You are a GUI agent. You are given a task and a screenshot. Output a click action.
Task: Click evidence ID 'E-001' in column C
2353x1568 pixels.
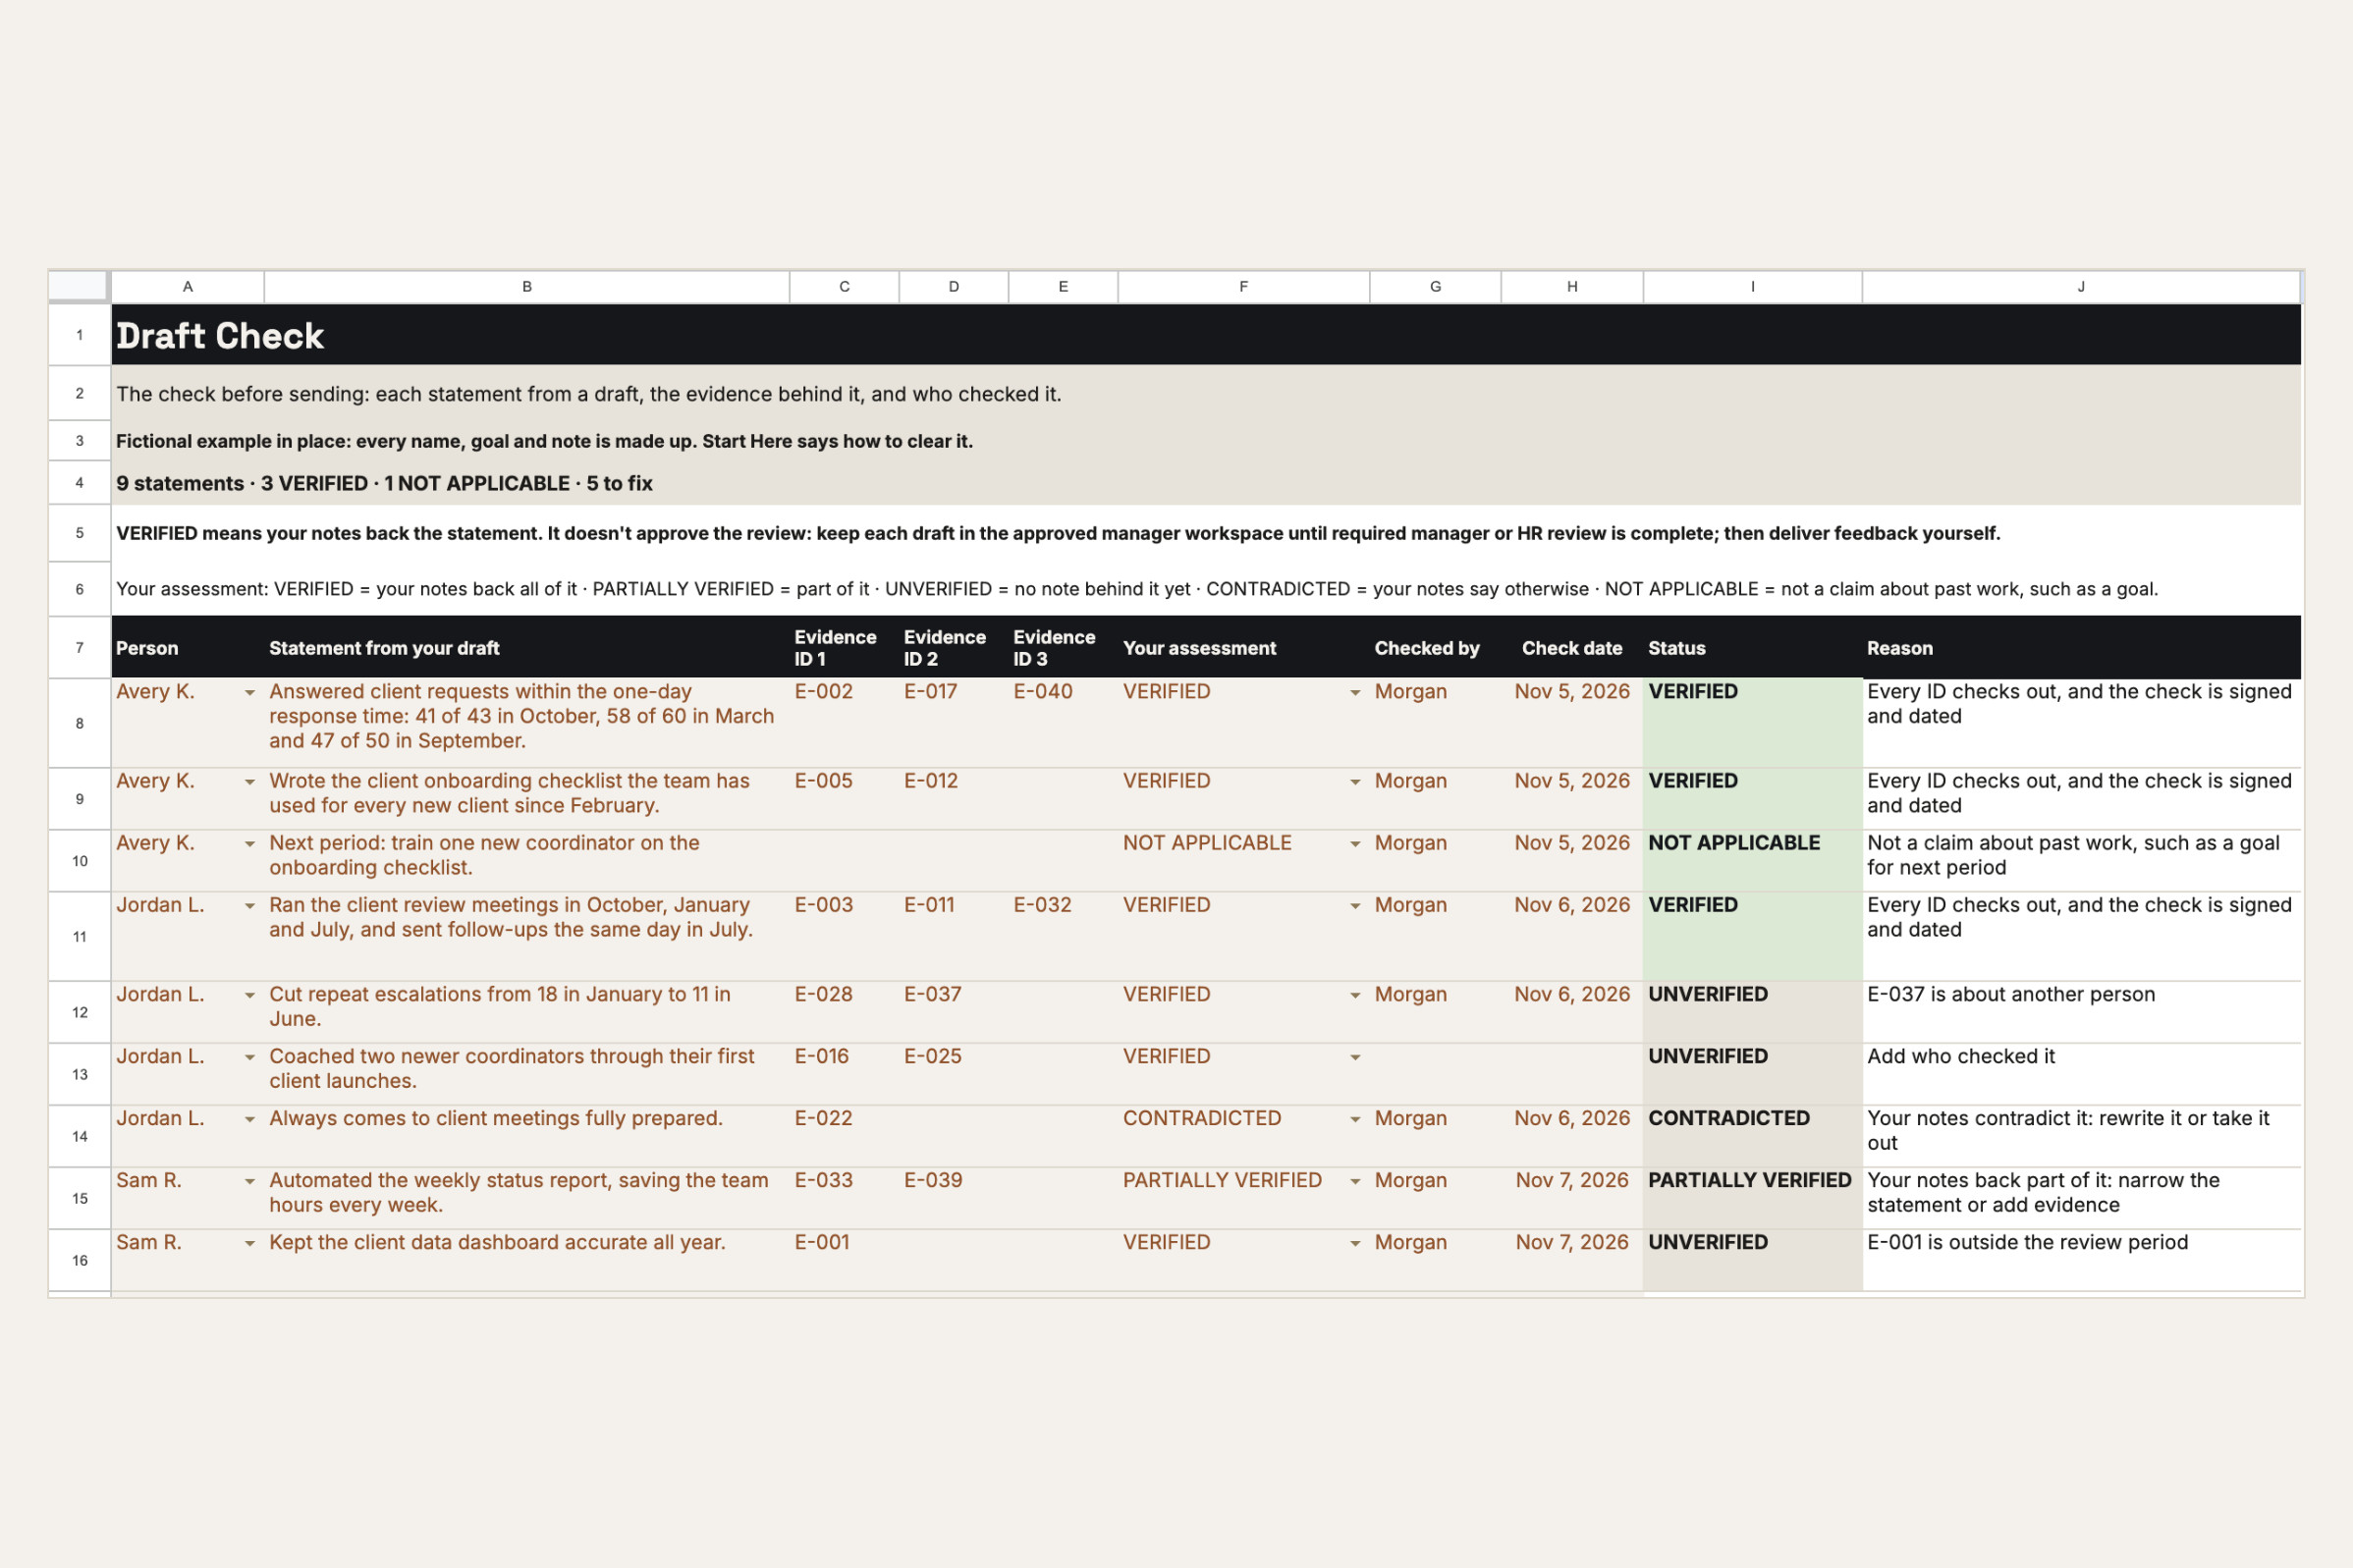(822, 1243)
